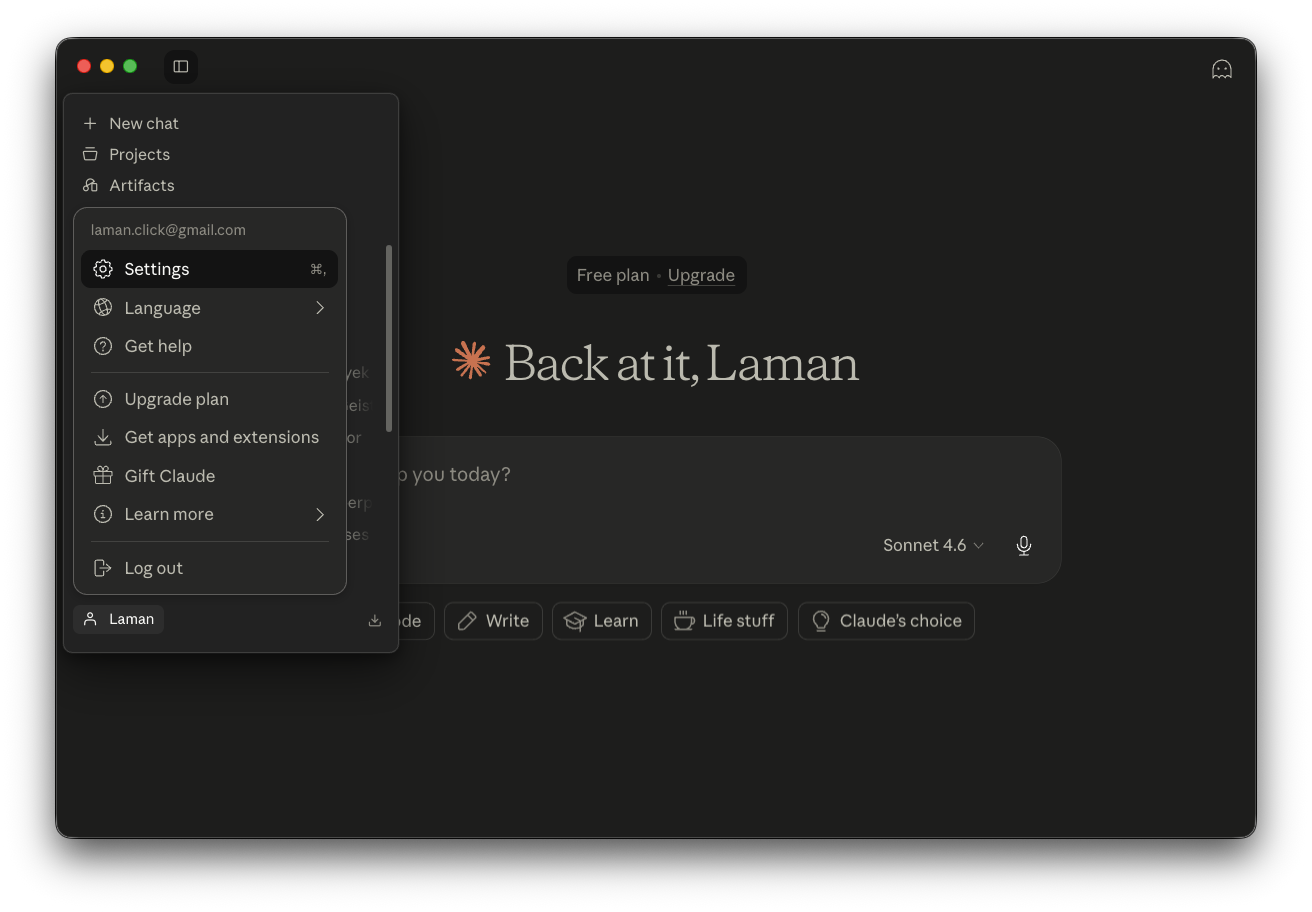Click the Gift Claude present icon
The width and height of the screenshot is (1312, 912).
click(x=103, y=476)
